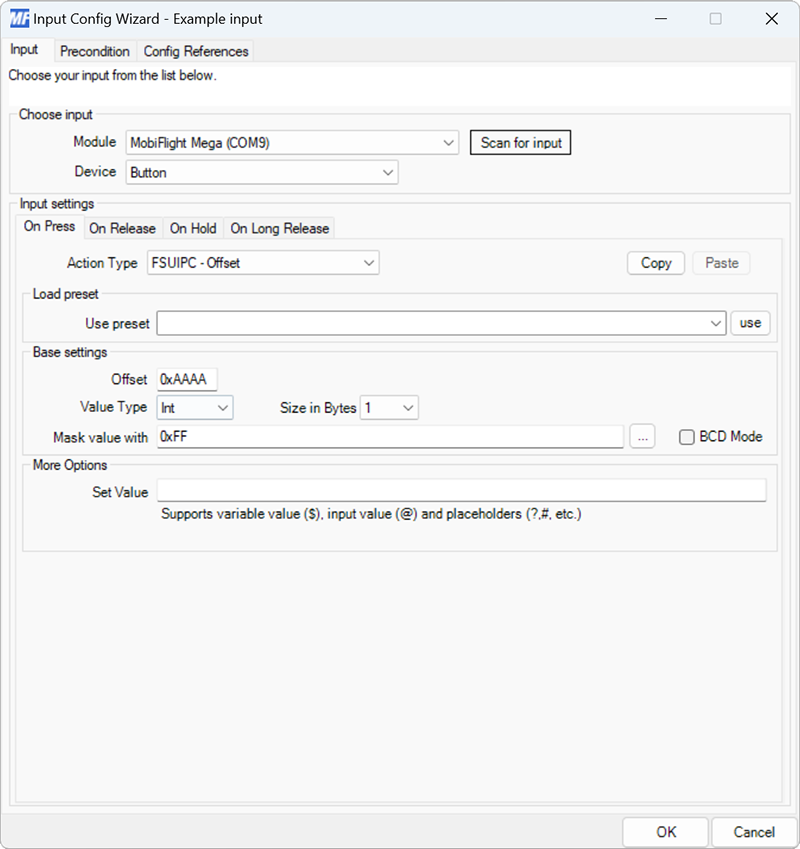The image size is (800, 849).
Task: Click the MobiFlight logo icon in the title bar
Action: [16, 18]
